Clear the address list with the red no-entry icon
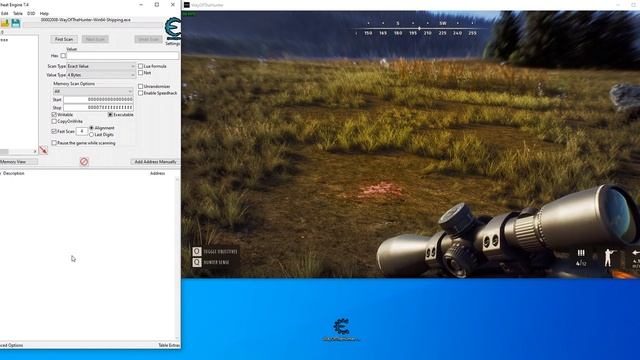Viewport: 640px width, 360px height. point(84,162)
